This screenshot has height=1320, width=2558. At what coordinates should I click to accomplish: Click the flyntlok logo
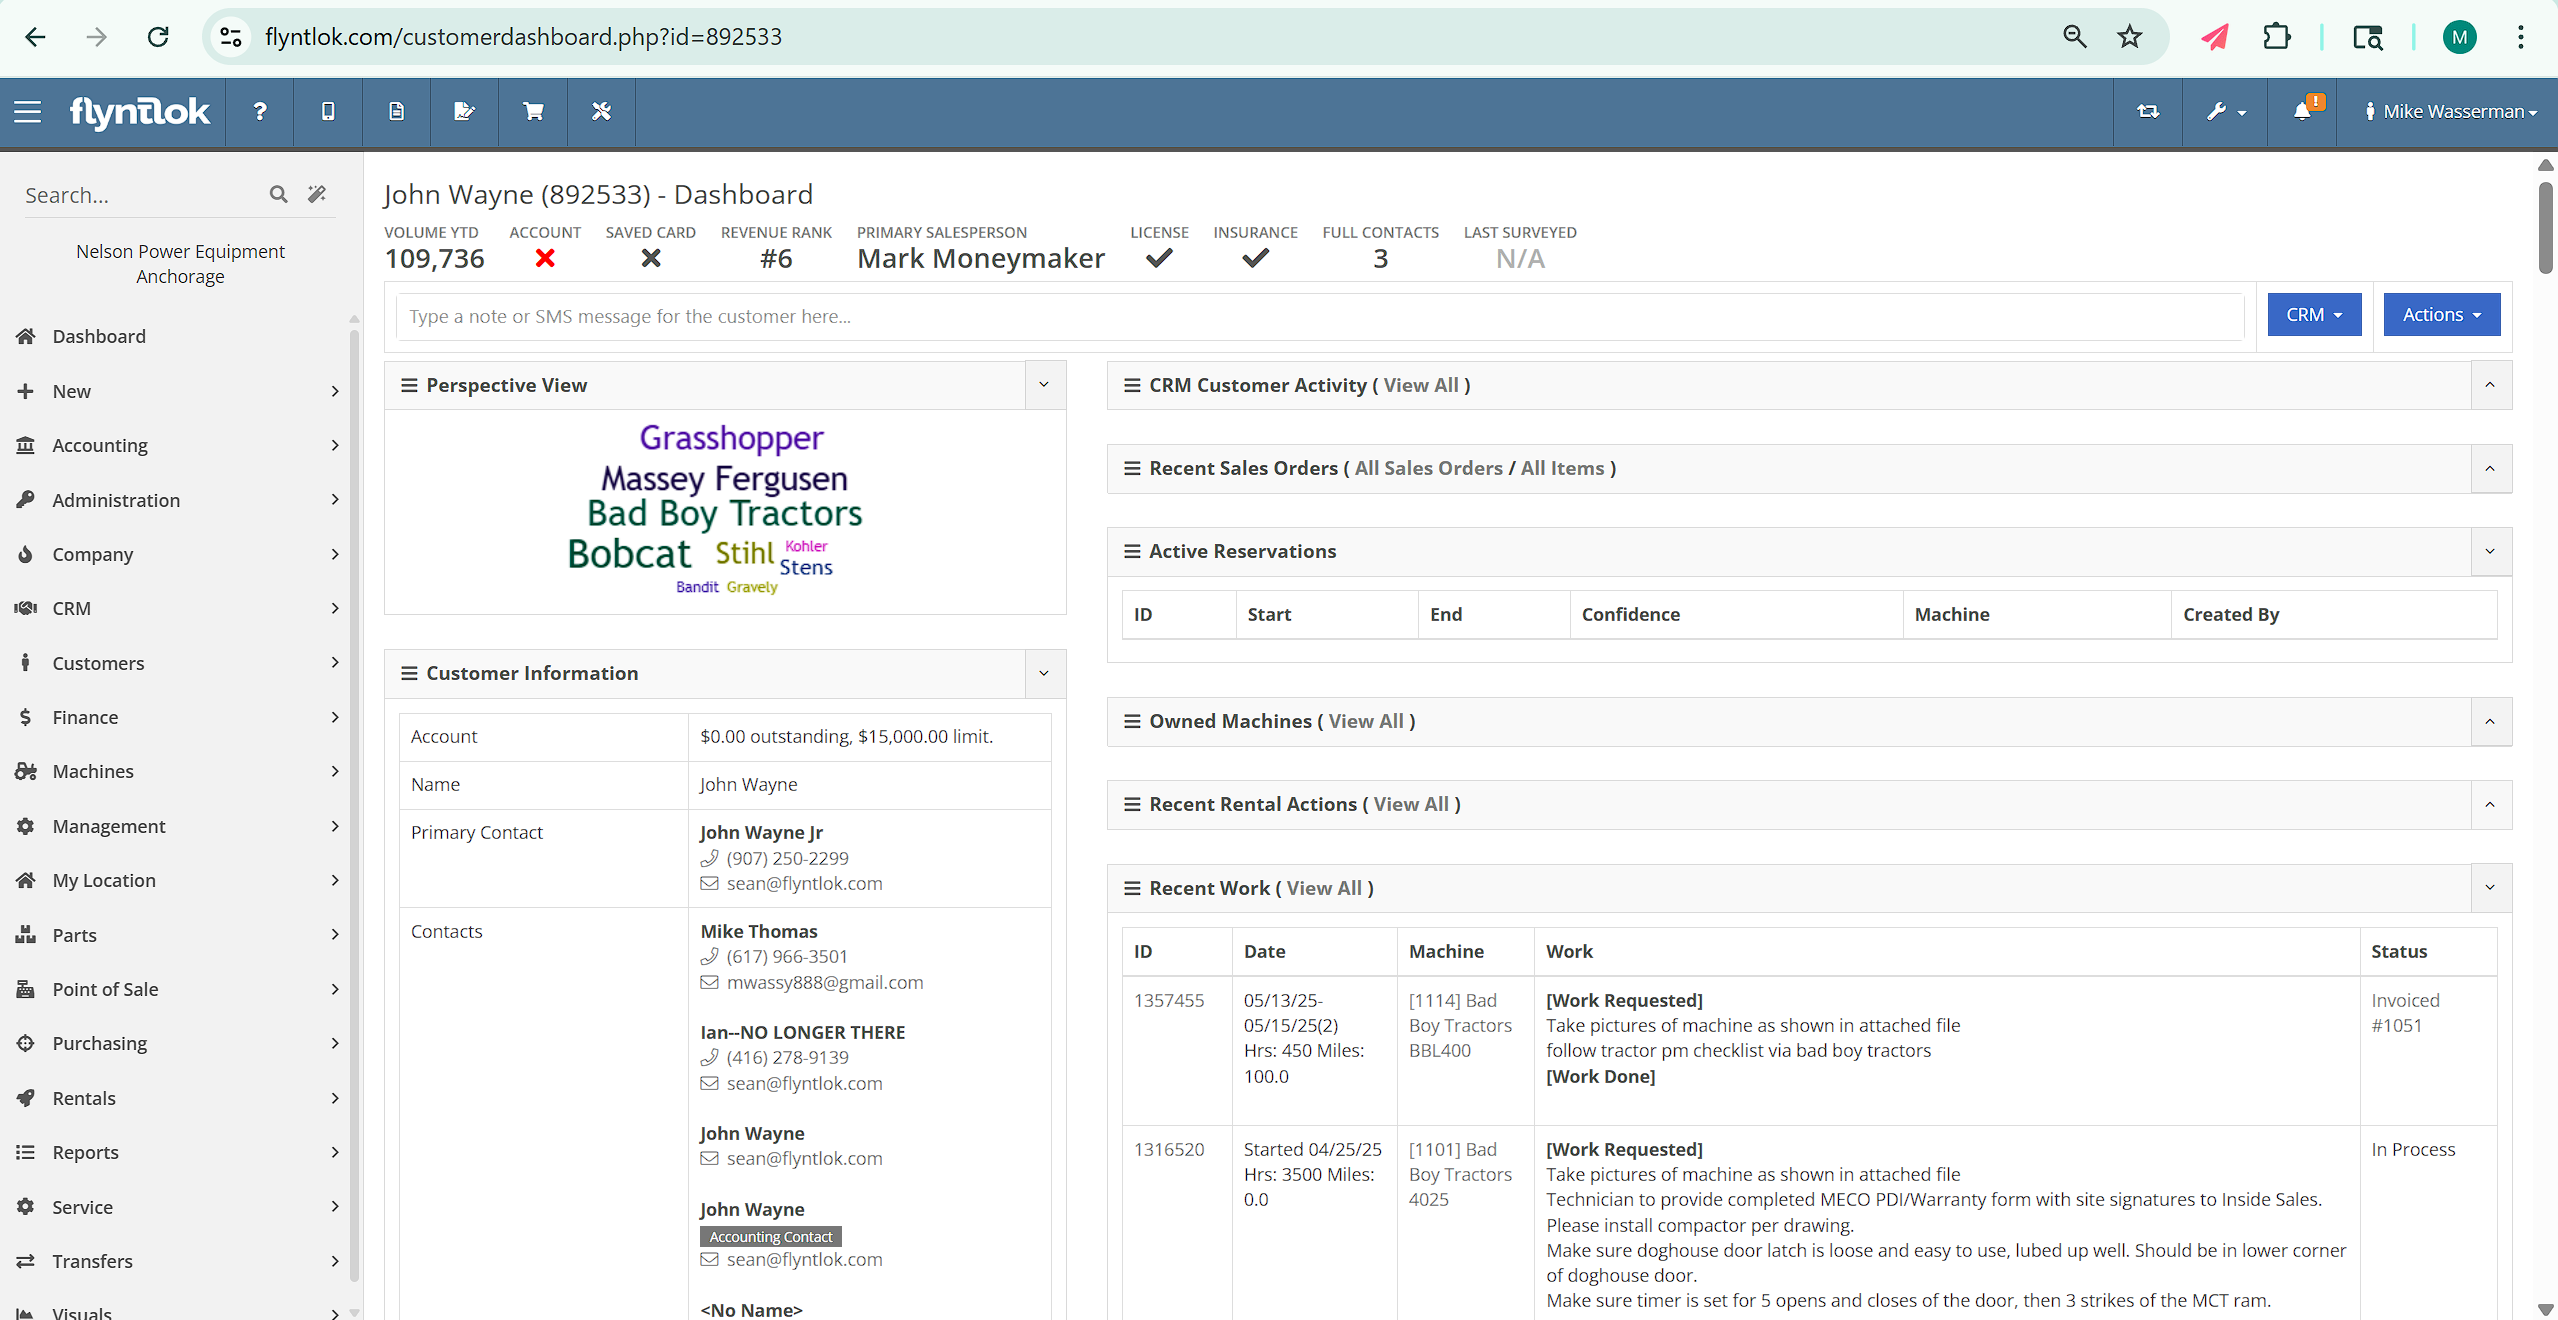click(x=140, y=112)
